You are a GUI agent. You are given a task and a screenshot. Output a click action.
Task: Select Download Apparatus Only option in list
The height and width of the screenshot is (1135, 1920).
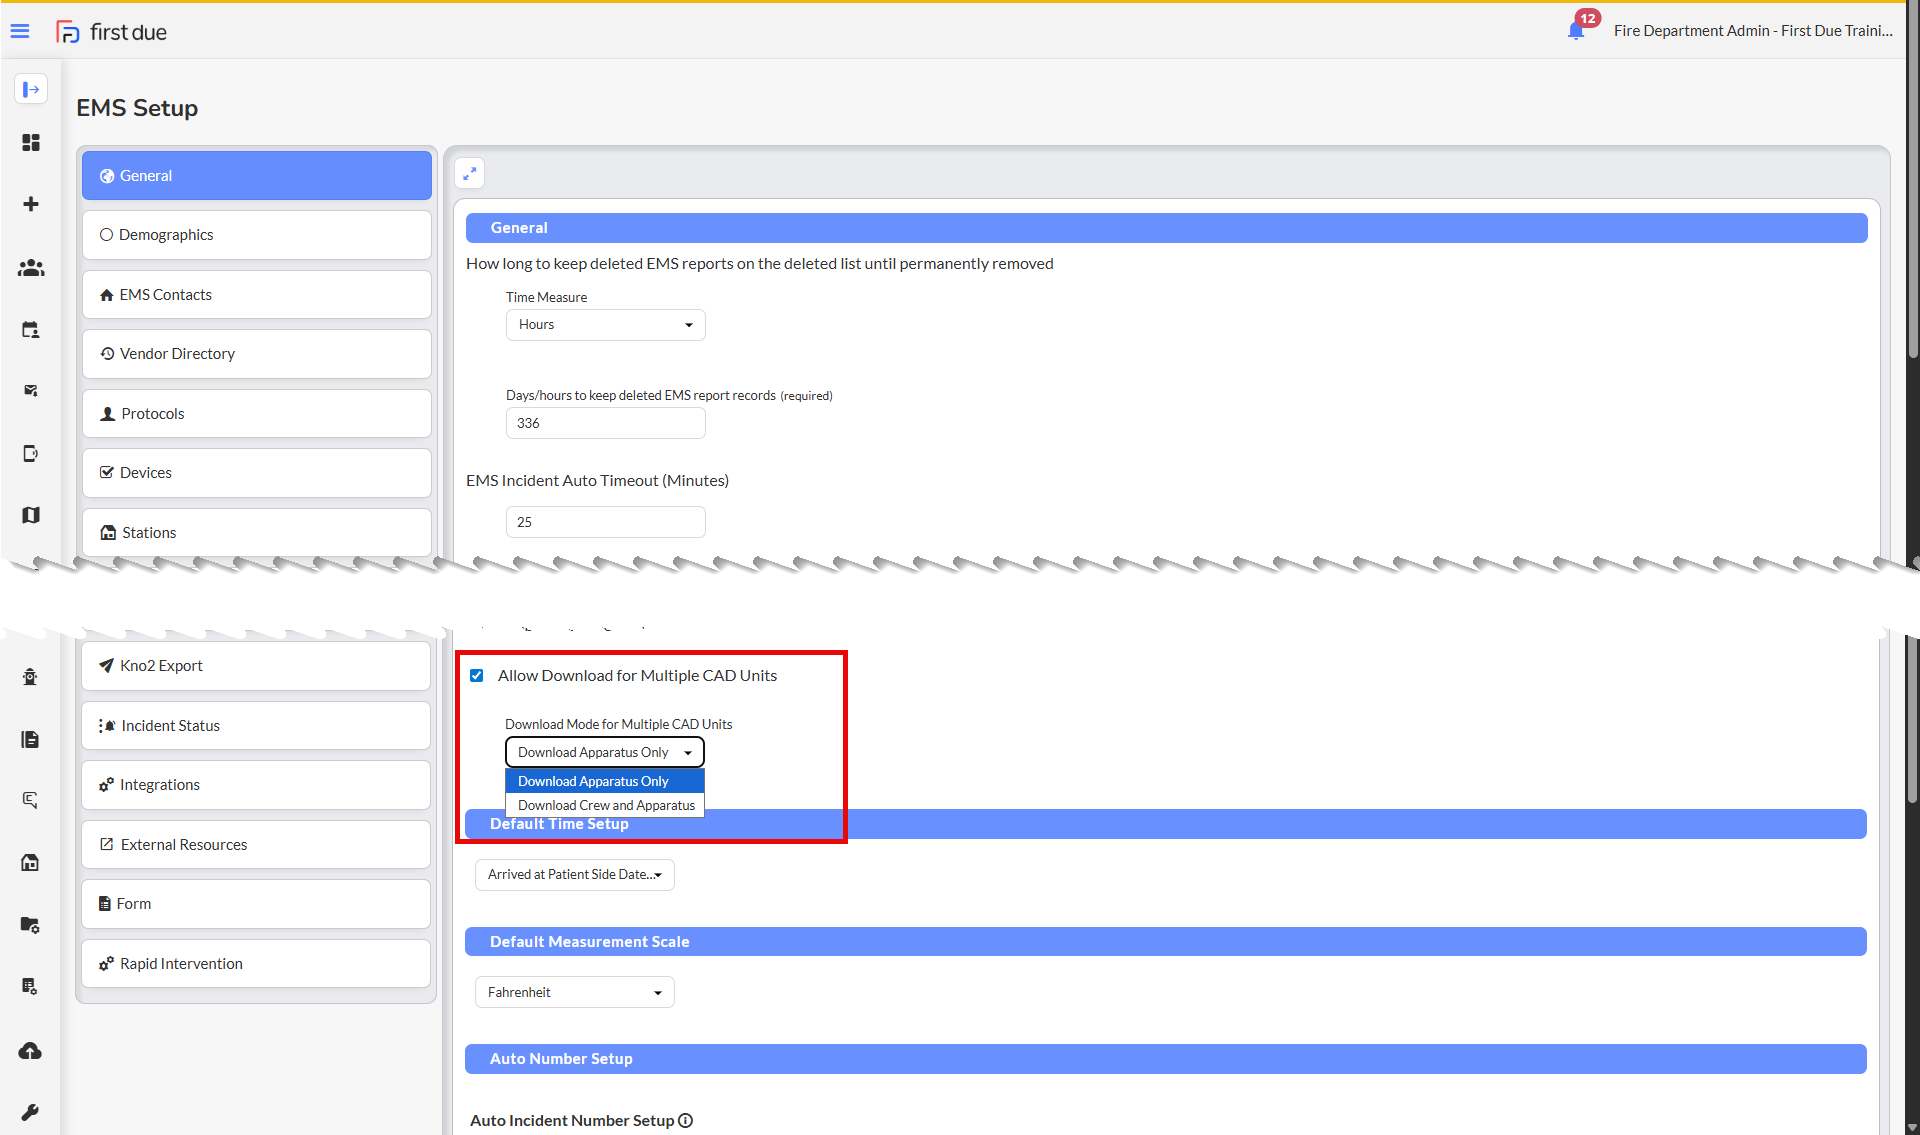[604, 781]
